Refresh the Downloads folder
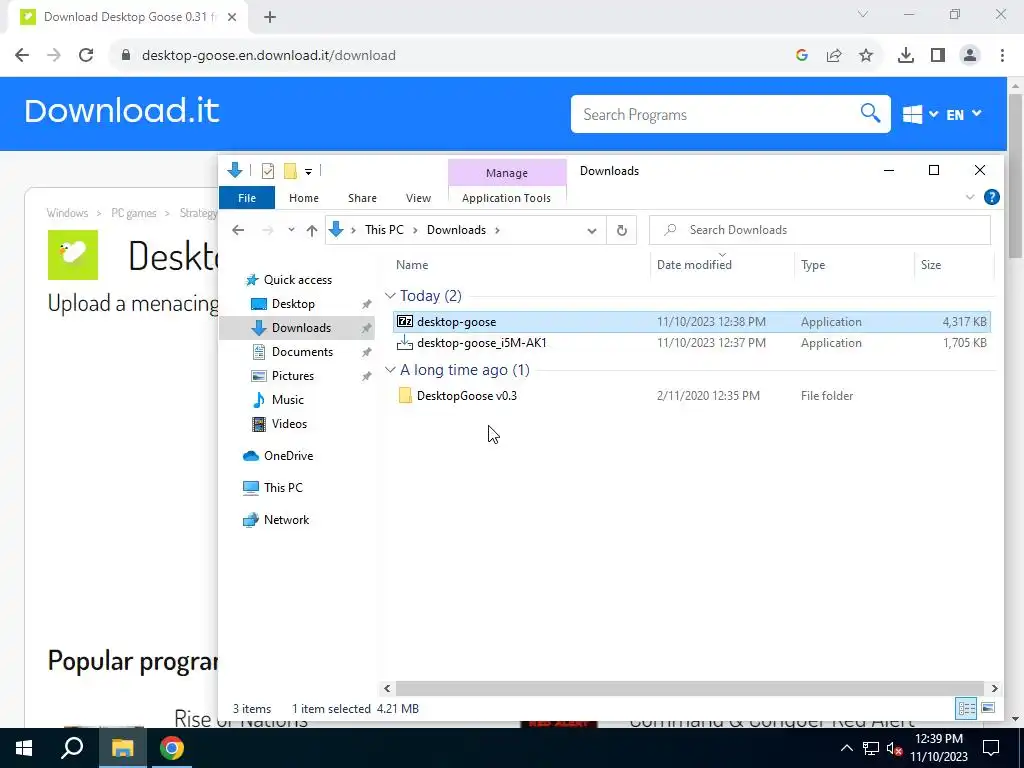The image size is (1024, 768). [622, 230]
